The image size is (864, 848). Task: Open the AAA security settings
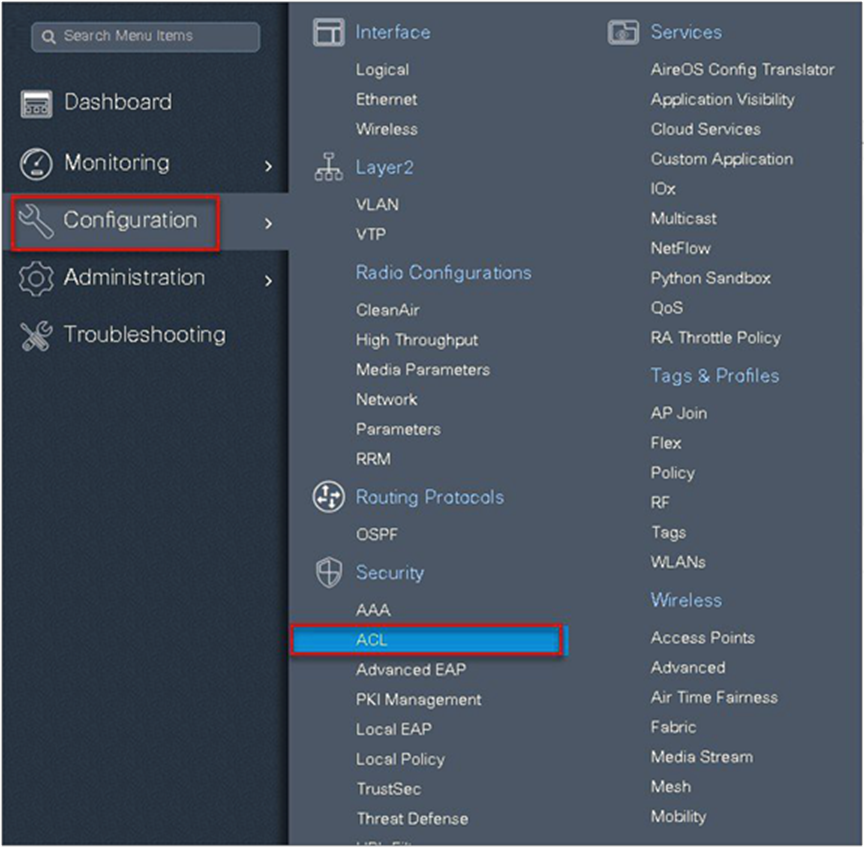click(x=373, y=610)
